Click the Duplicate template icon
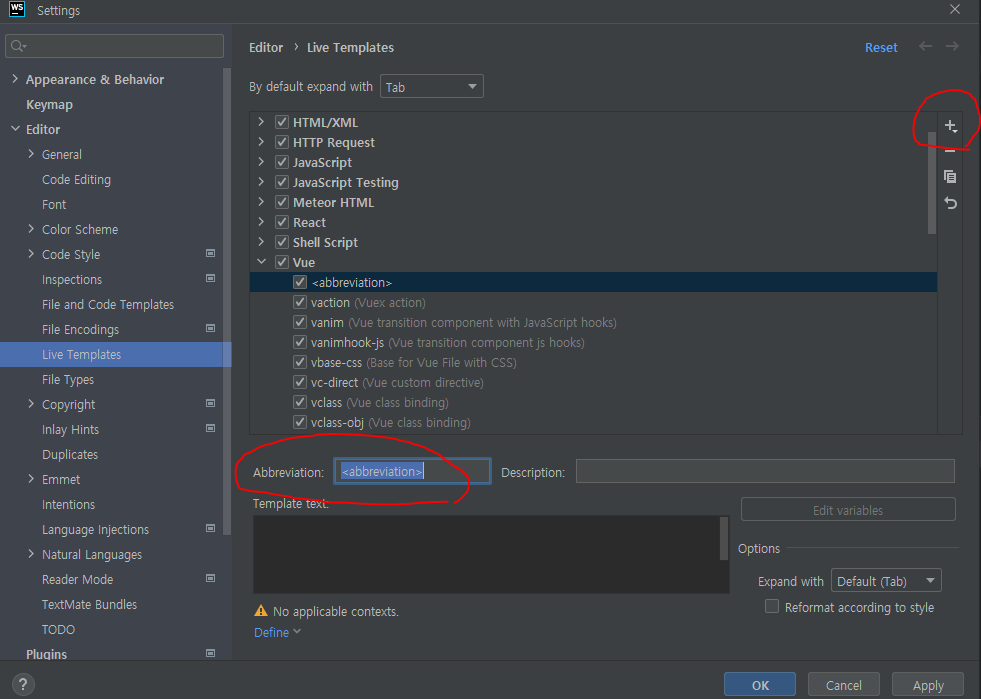 tap(950, 176)
